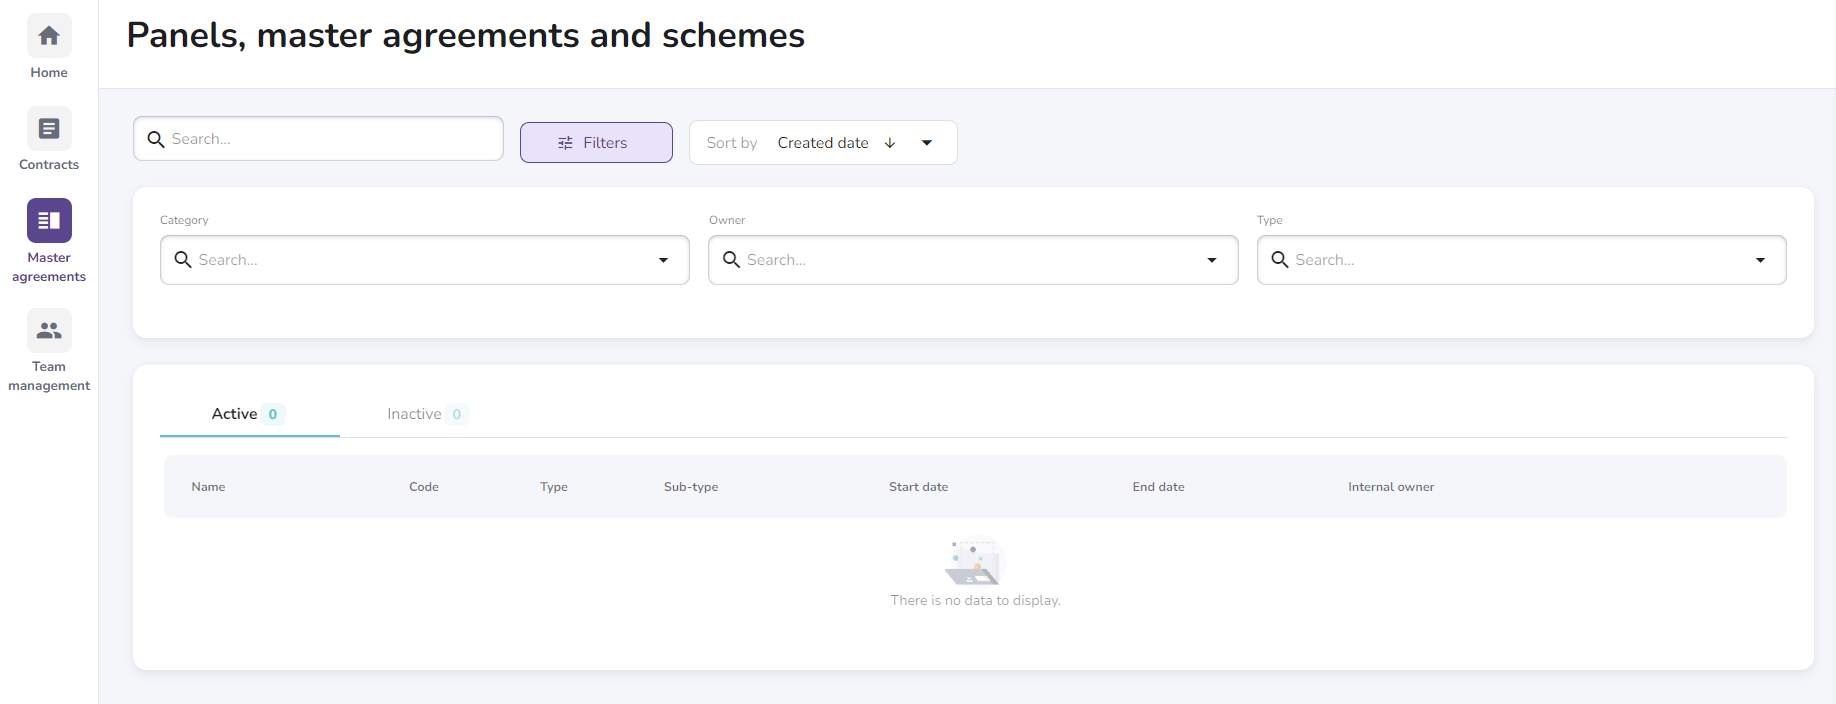Expand the Sort by dropdown arrow
1836x704 pixels.
pos(927,143)
